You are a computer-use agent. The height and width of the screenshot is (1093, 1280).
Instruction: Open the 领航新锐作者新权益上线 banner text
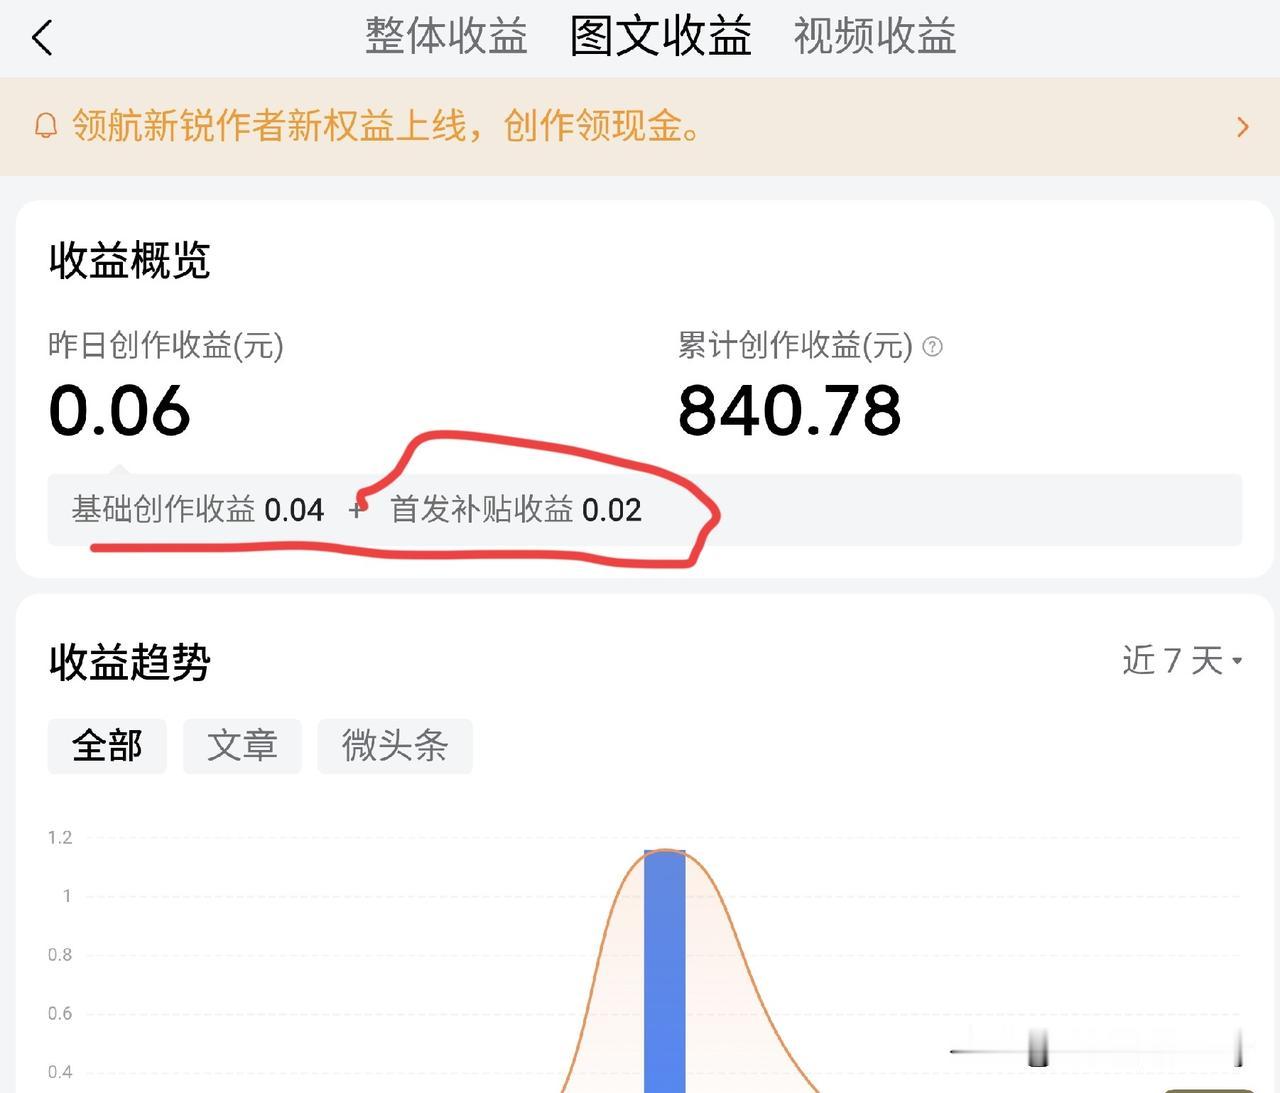[386, 126]
